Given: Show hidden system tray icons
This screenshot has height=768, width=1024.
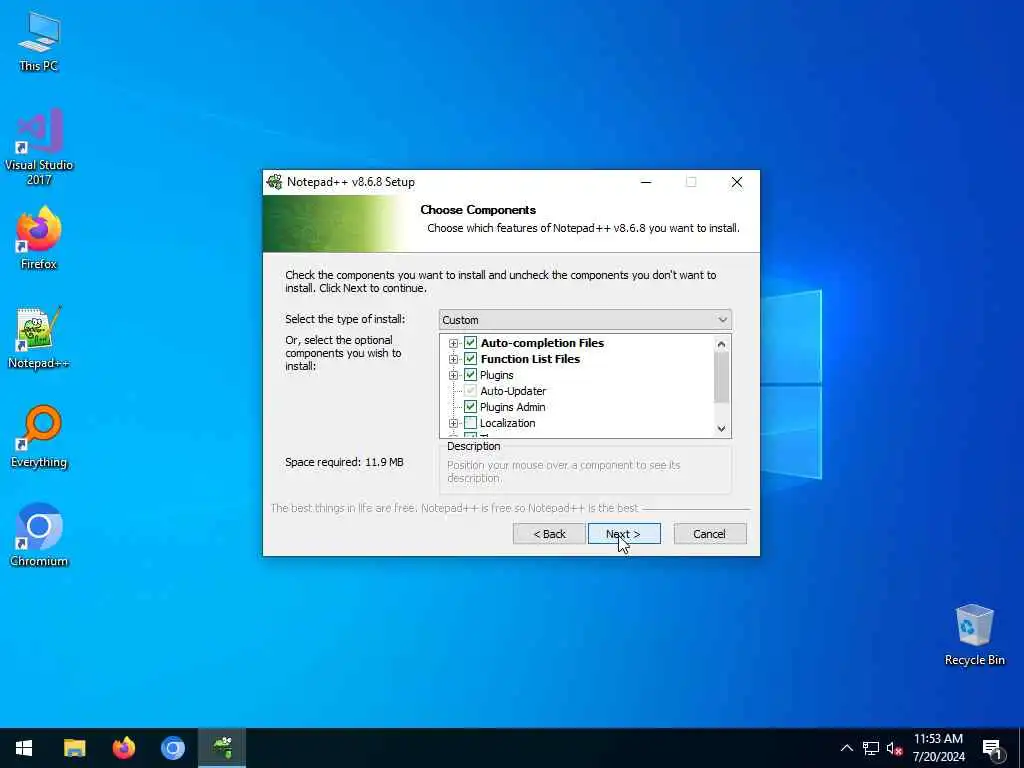Looking at the screenshot, I should [846, 748].
